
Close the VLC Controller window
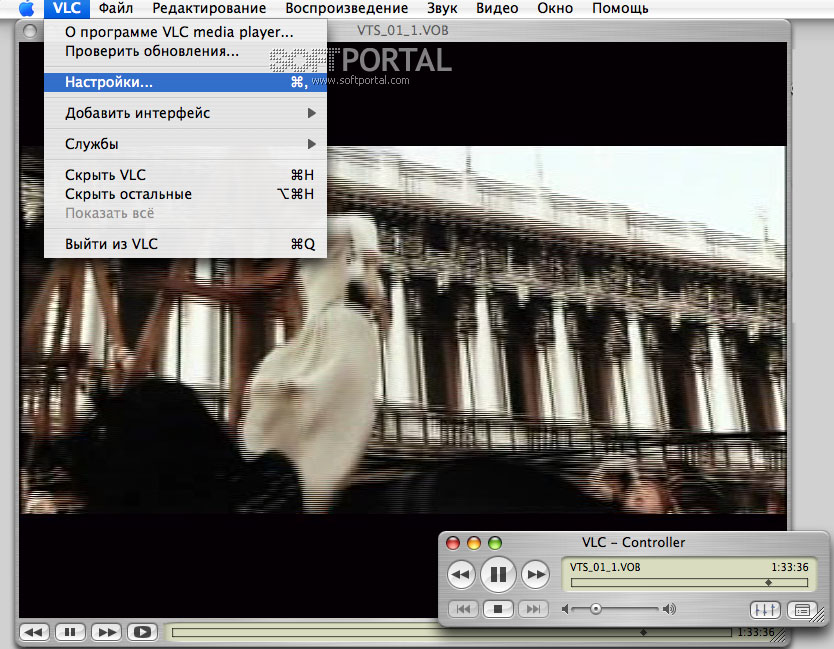pos(453,543)
